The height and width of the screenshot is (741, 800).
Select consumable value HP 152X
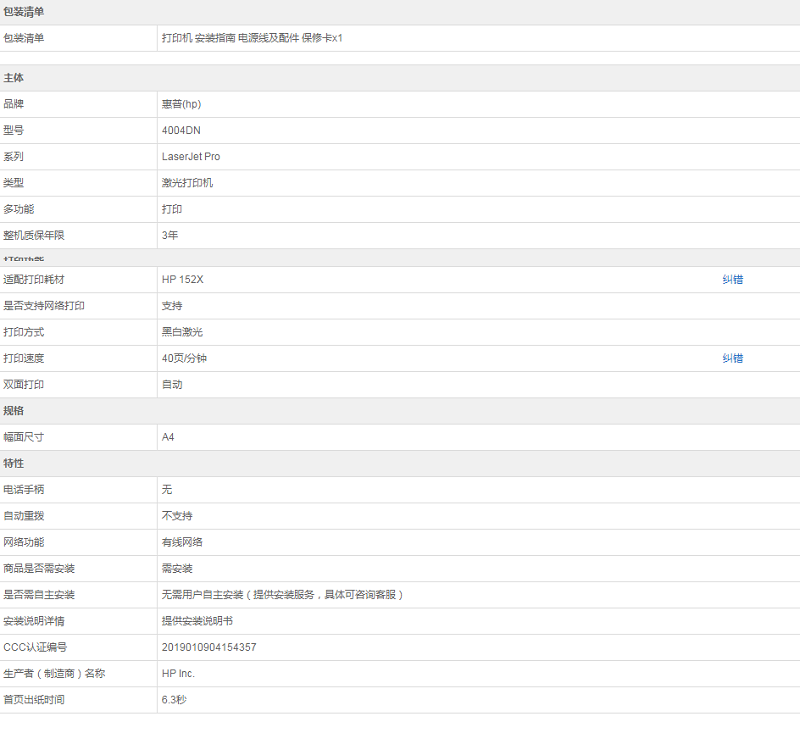coord(183,280)
